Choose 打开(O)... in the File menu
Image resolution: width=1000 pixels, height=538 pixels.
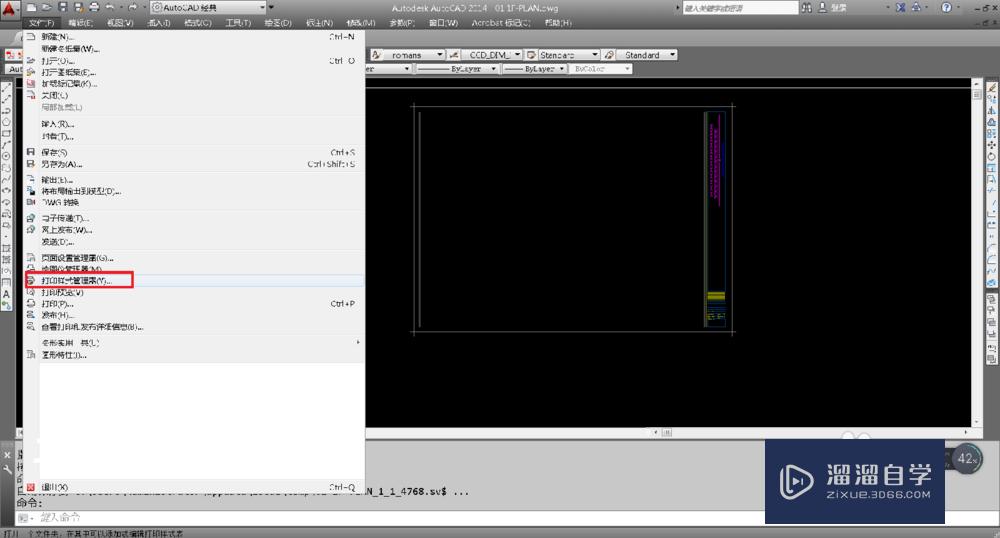pos(195,61)
